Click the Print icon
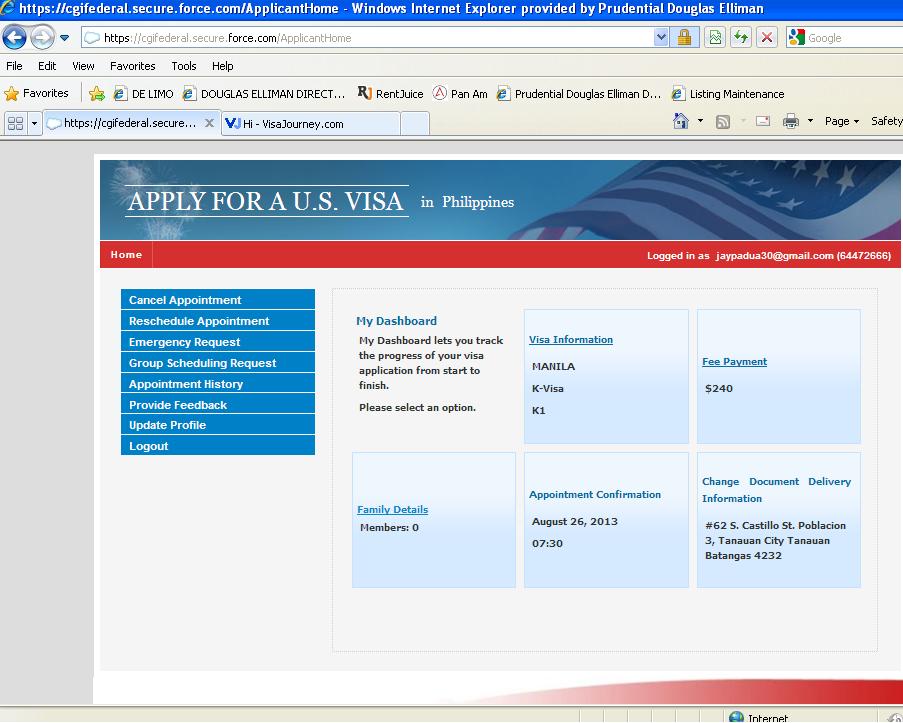 click(791, 121)
